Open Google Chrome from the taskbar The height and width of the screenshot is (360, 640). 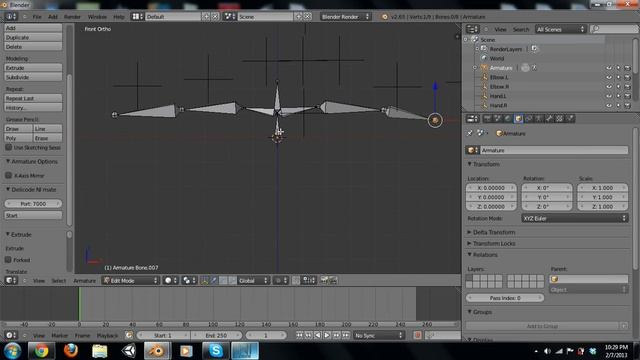pyautogui.click(x=41, y=351)
